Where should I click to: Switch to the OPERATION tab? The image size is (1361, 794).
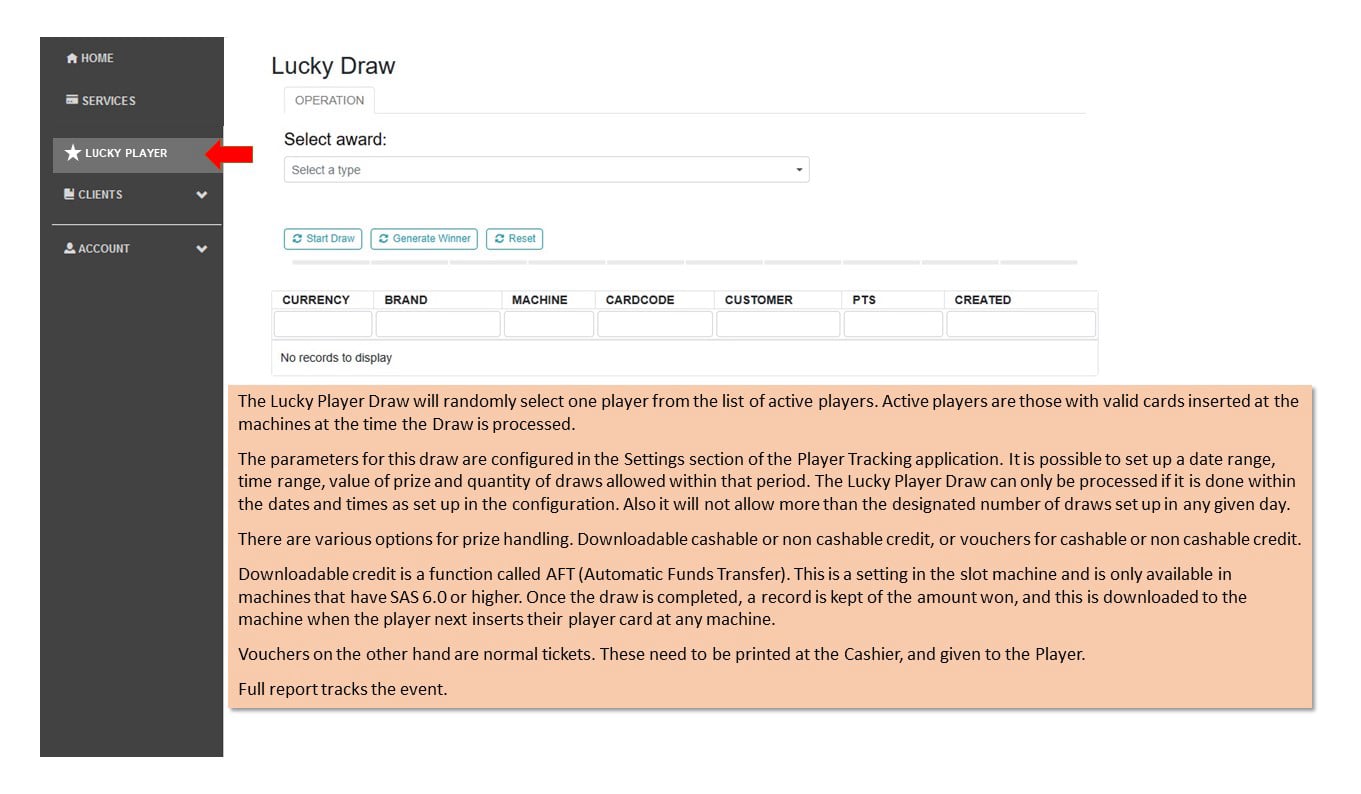pos(329,100)
